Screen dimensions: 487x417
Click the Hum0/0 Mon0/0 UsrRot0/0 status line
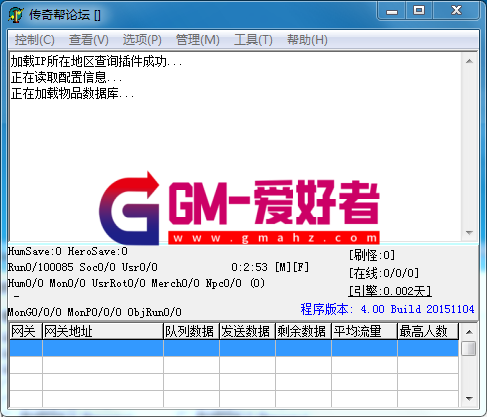pyautogui.click(x=136, y=283)
